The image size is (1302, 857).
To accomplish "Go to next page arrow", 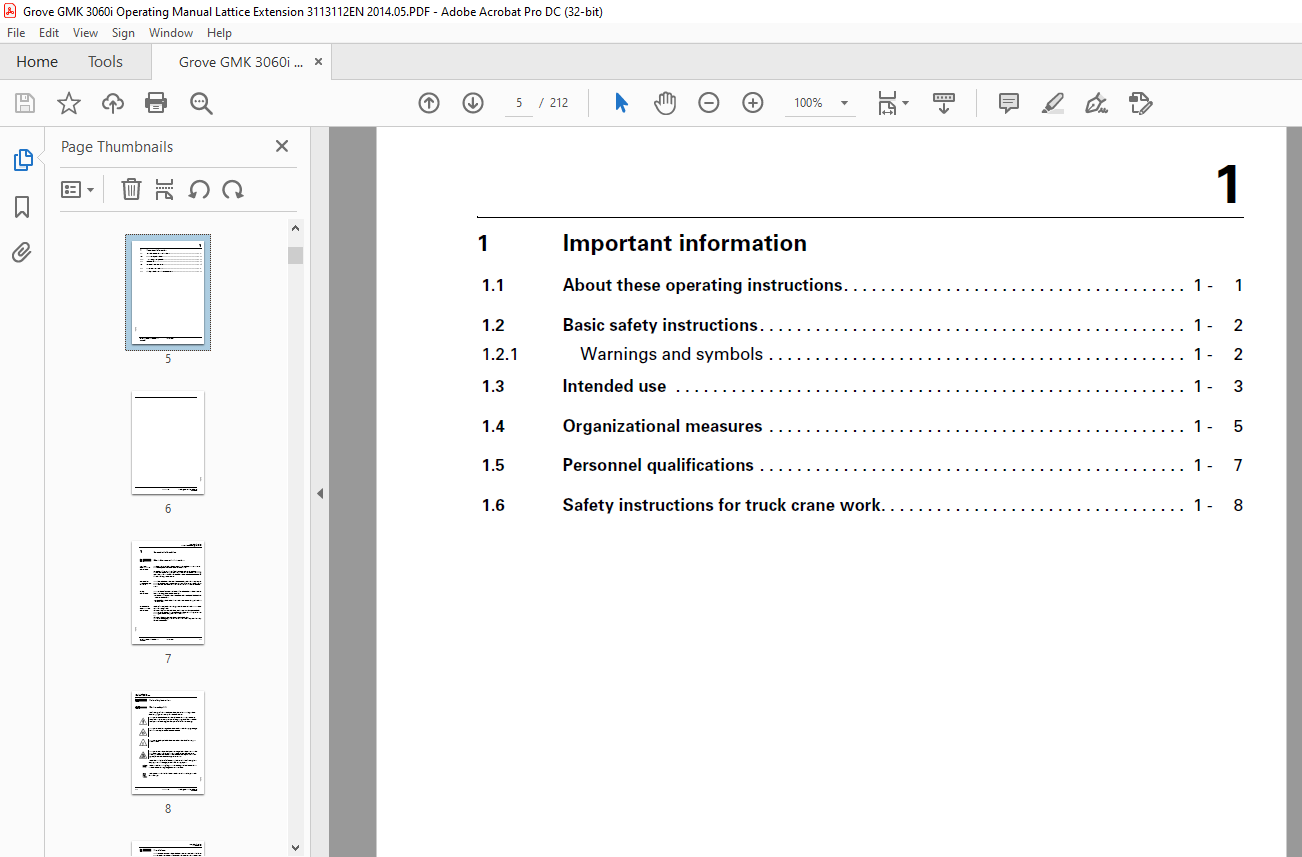I will tap(473, 103).
